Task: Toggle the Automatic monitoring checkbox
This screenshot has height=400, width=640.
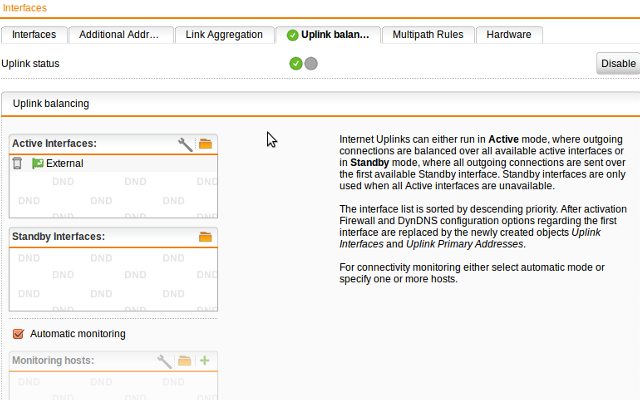Action: (18, 333)
